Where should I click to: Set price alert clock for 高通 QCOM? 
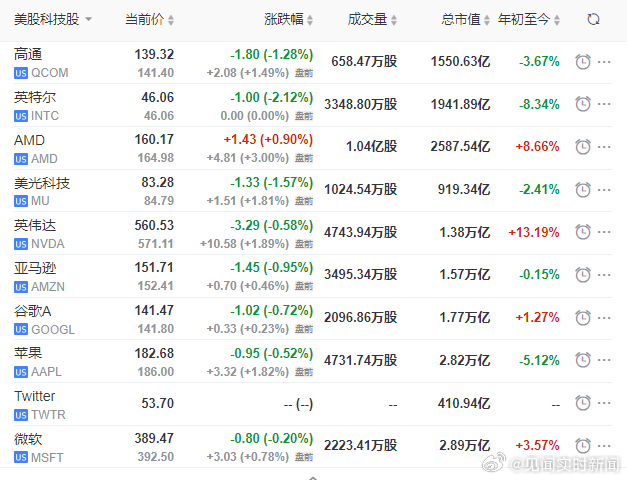point(583,62)
